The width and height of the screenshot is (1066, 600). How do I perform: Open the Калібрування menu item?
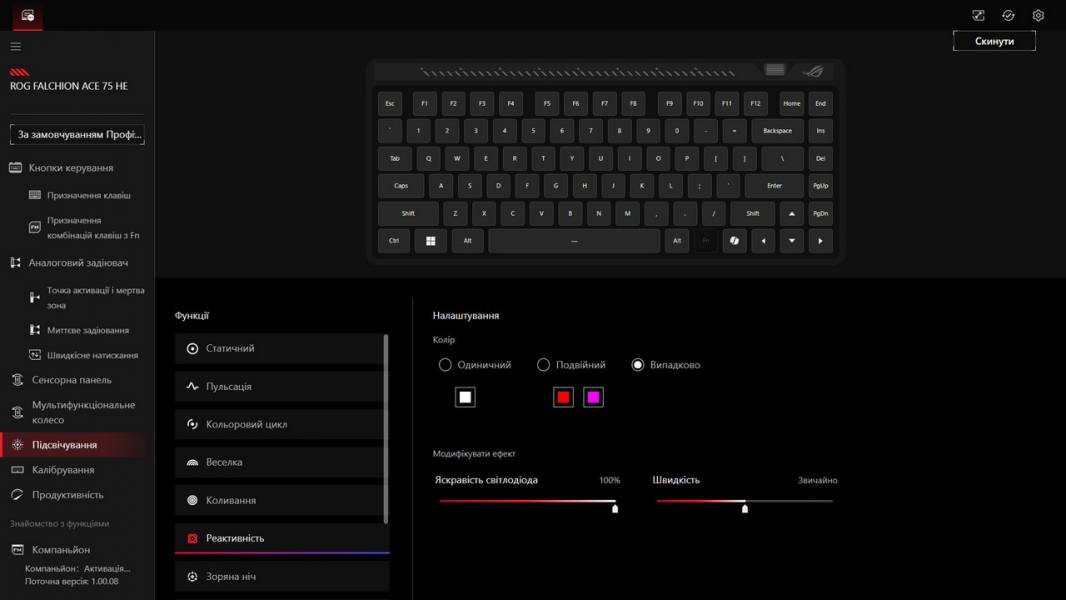pos(63,470)
